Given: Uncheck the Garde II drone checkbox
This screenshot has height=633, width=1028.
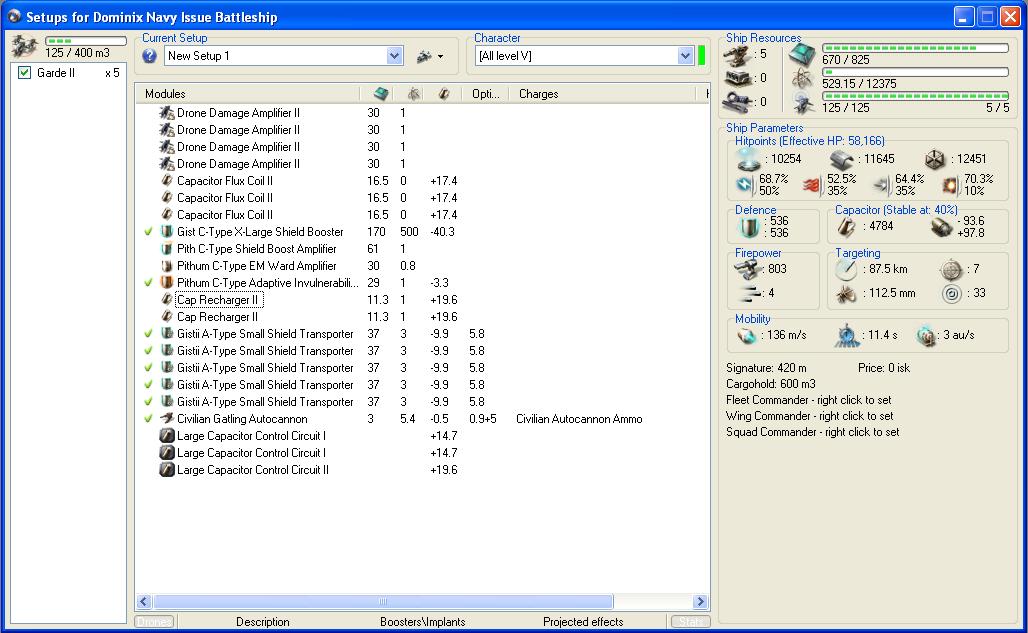Looking at the screenshot, I should (25, 73).
